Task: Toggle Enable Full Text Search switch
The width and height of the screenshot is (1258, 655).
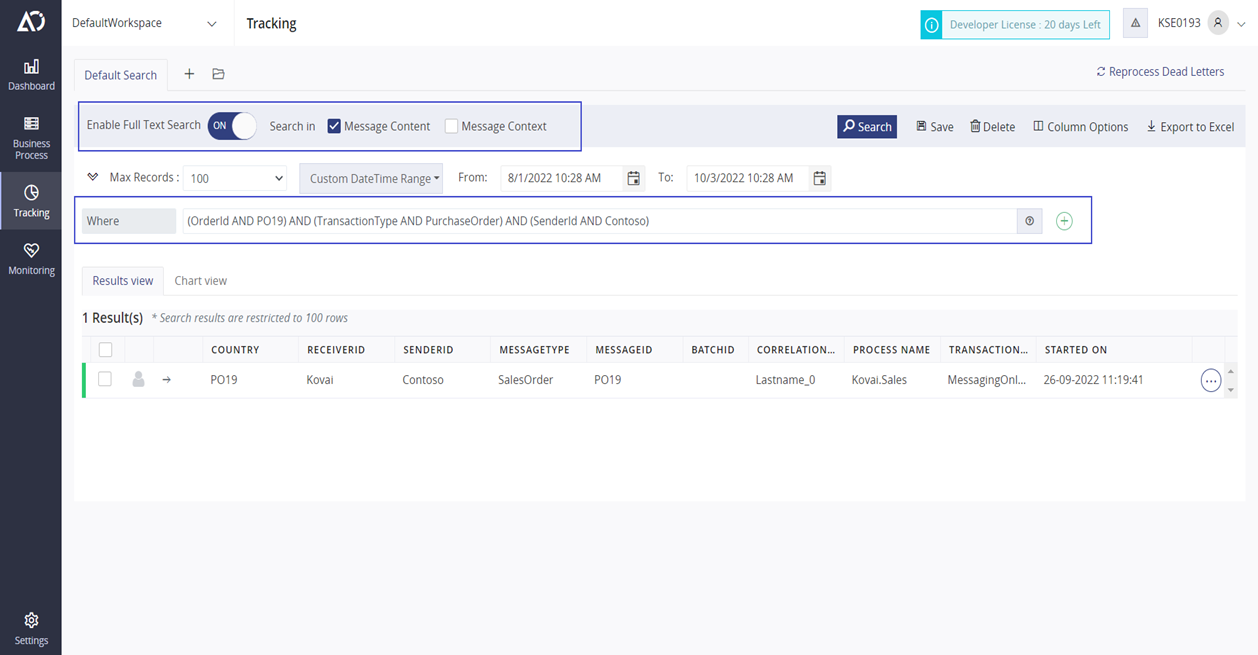Action: point(232,126)
